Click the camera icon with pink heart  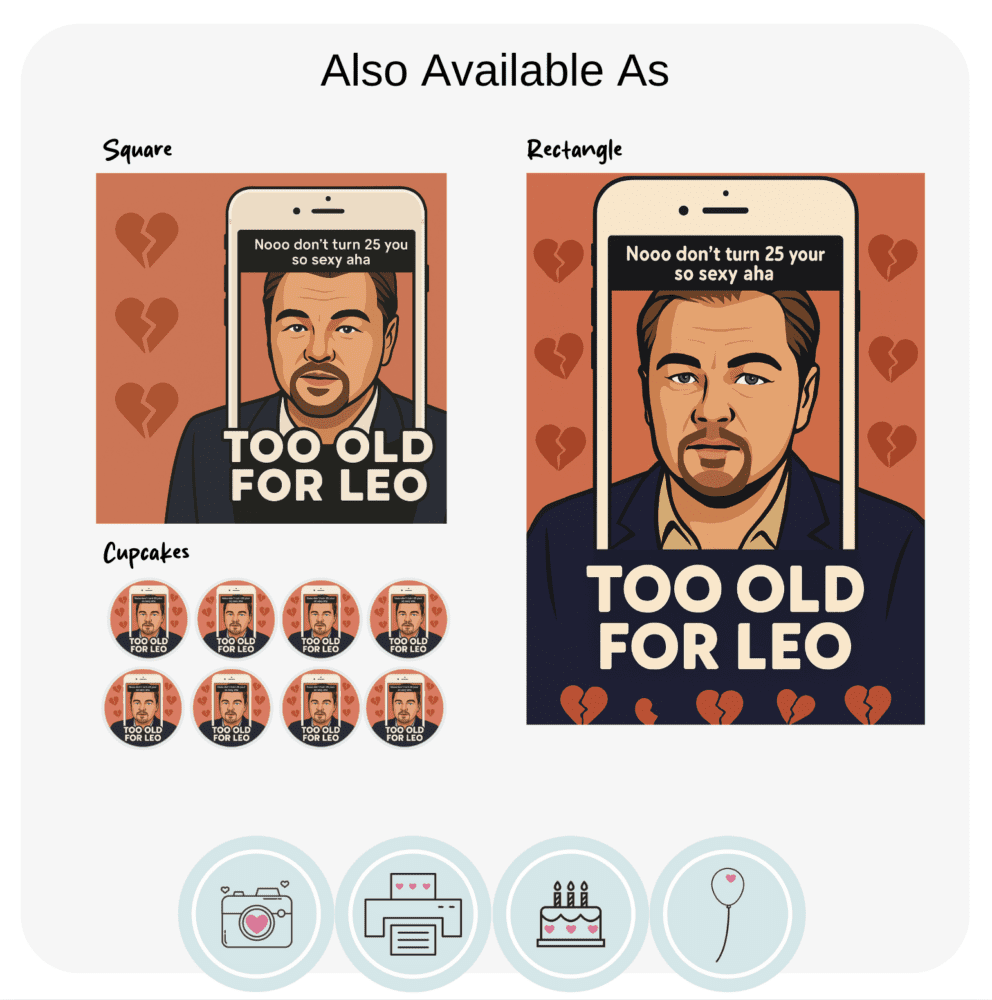tap(256, 914)
